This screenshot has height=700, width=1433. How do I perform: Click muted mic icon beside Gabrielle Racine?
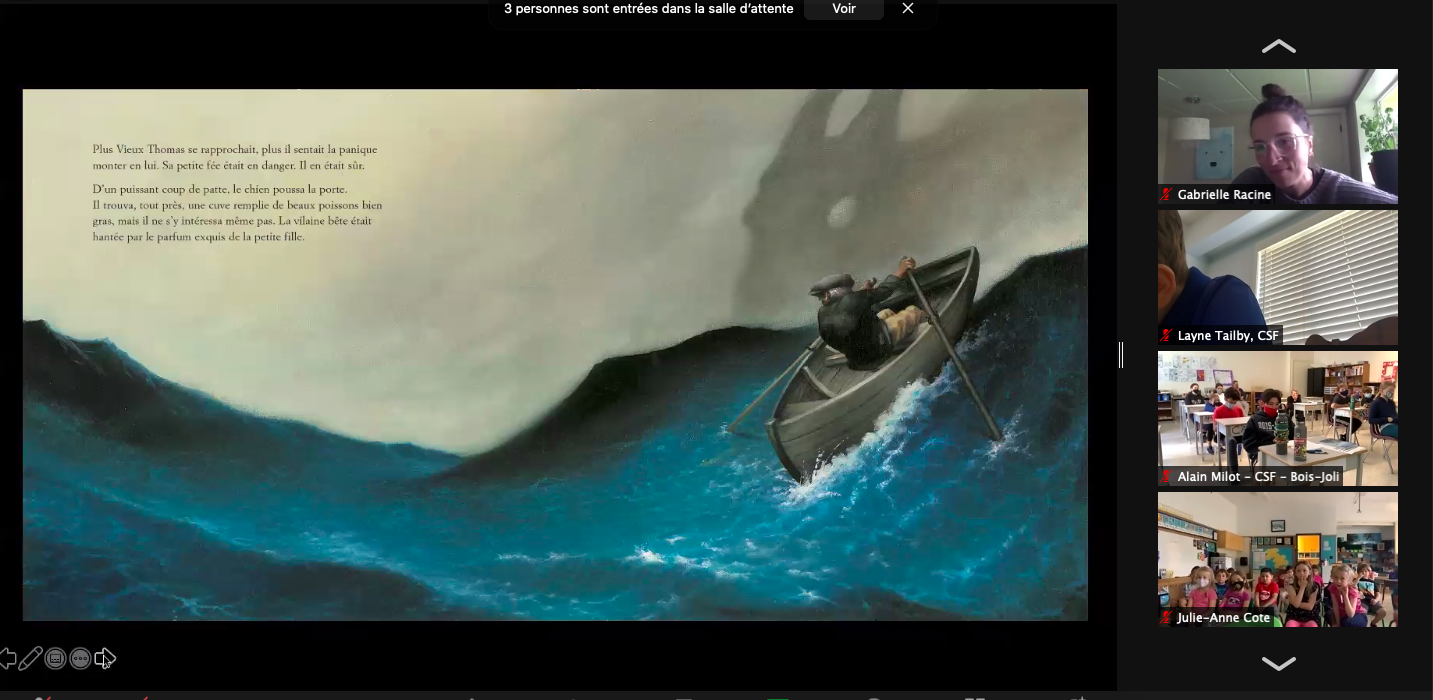(x=1166, y=195)
